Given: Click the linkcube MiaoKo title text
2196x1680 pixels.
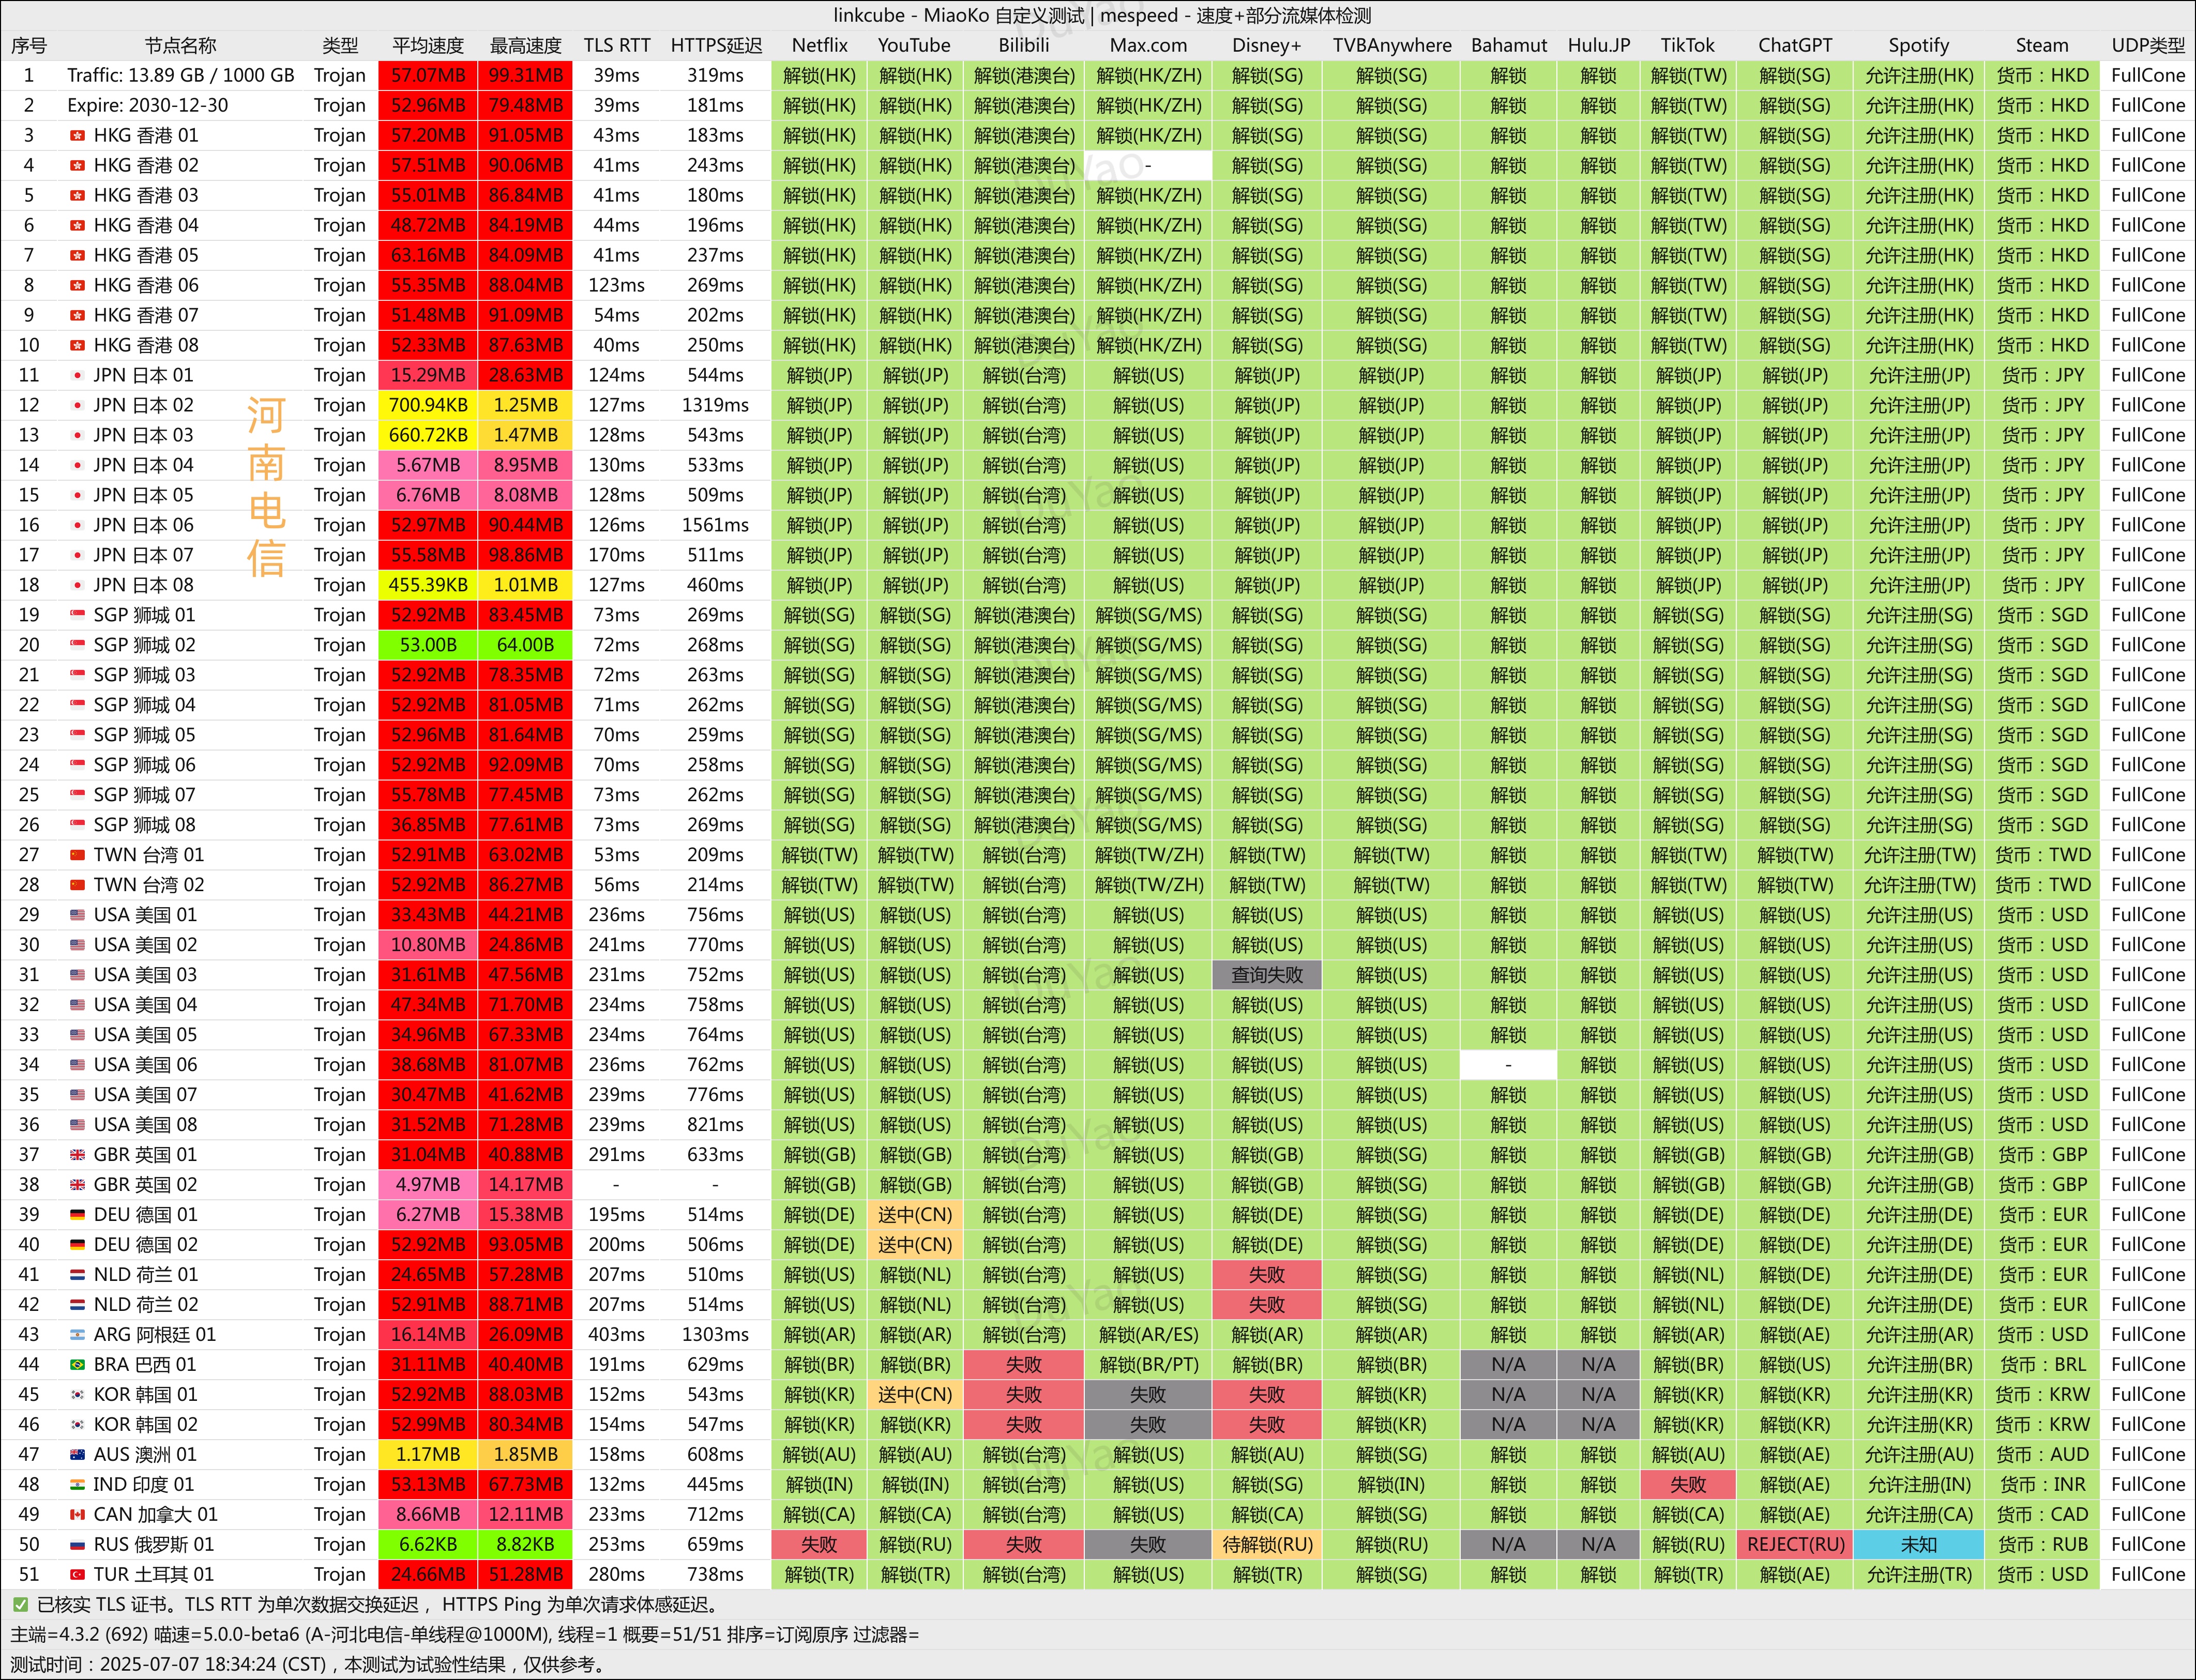Looking at the screenshot, I should tap(1102, 15).
